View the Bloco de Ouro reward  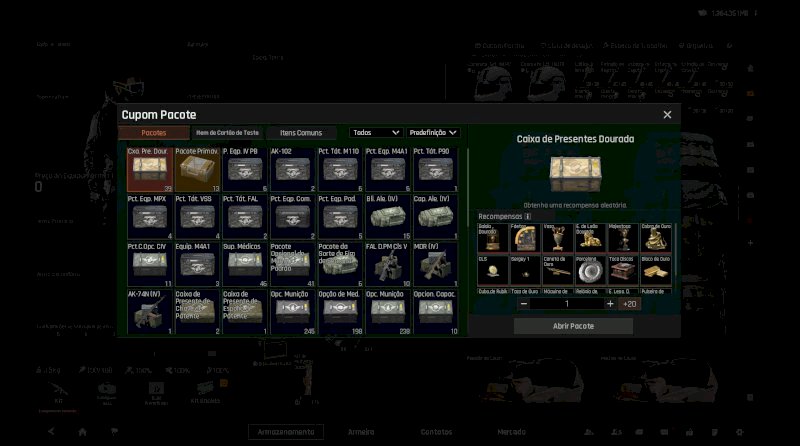tap(655, 270)
